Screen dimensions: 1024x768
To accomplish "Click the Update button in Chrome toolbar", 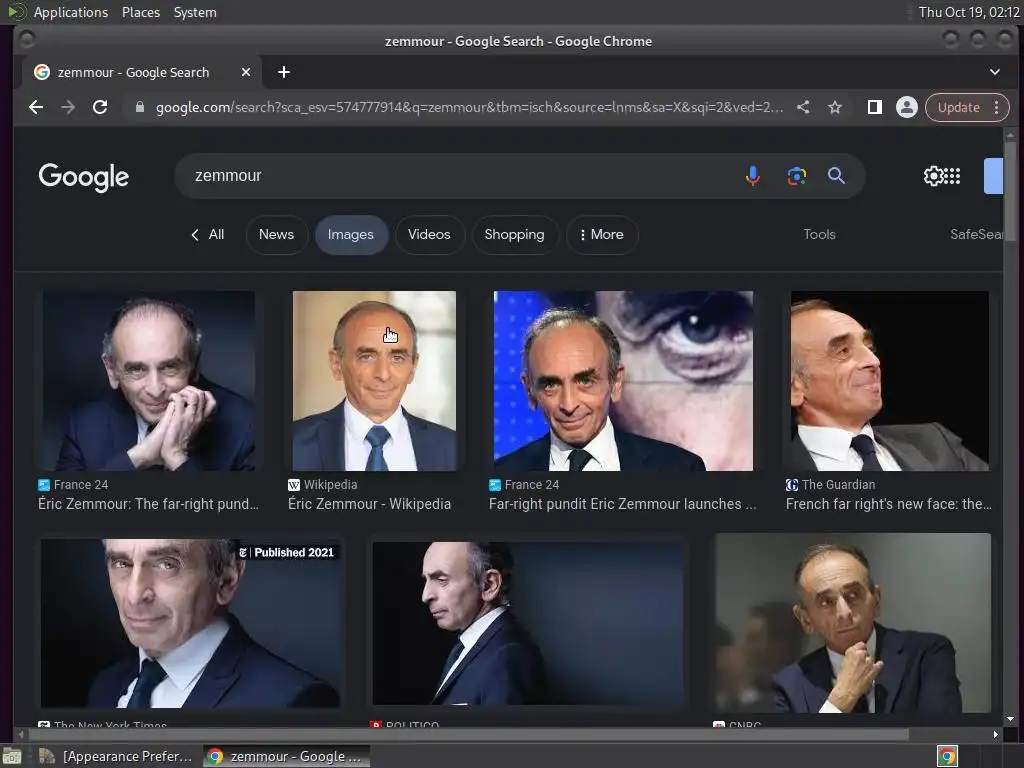I will 958,107.
